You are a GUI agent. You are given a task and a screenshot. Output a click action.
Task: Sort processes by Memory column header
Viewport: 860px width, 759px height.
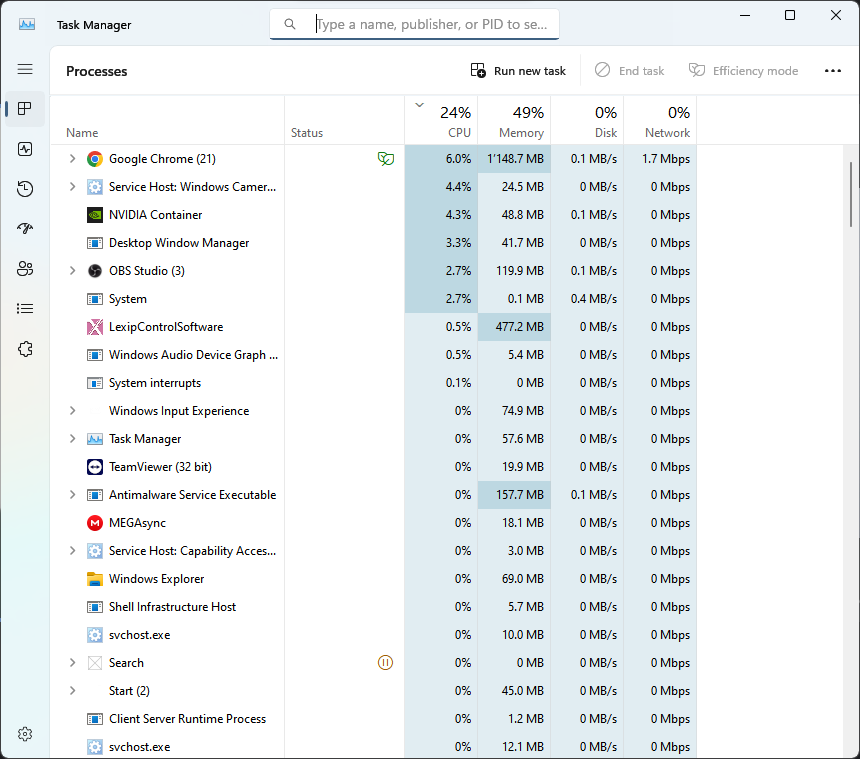(514, 121)
